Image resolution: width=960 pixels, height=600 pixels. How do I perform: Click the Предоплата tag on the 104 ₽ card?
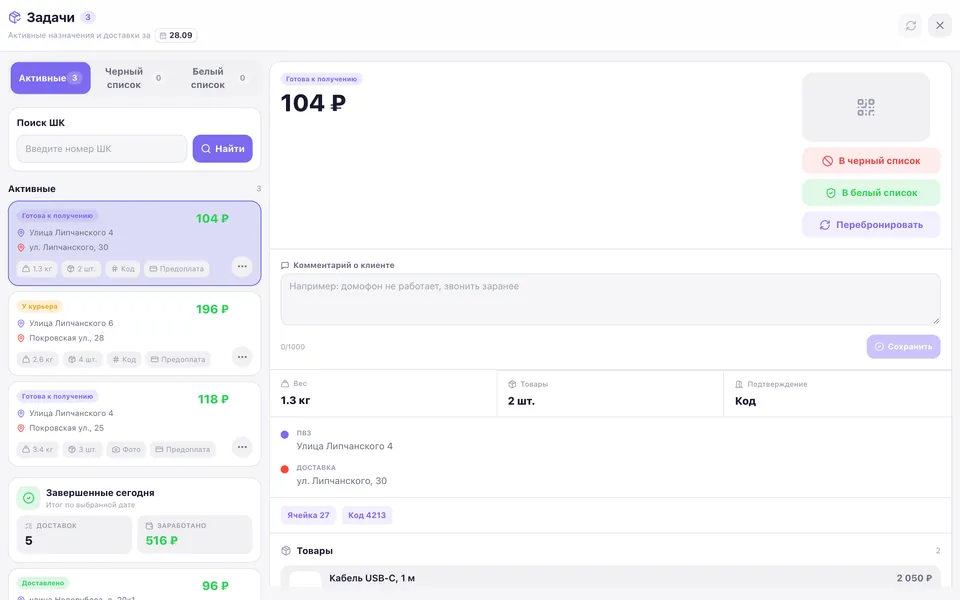(176, 269)
